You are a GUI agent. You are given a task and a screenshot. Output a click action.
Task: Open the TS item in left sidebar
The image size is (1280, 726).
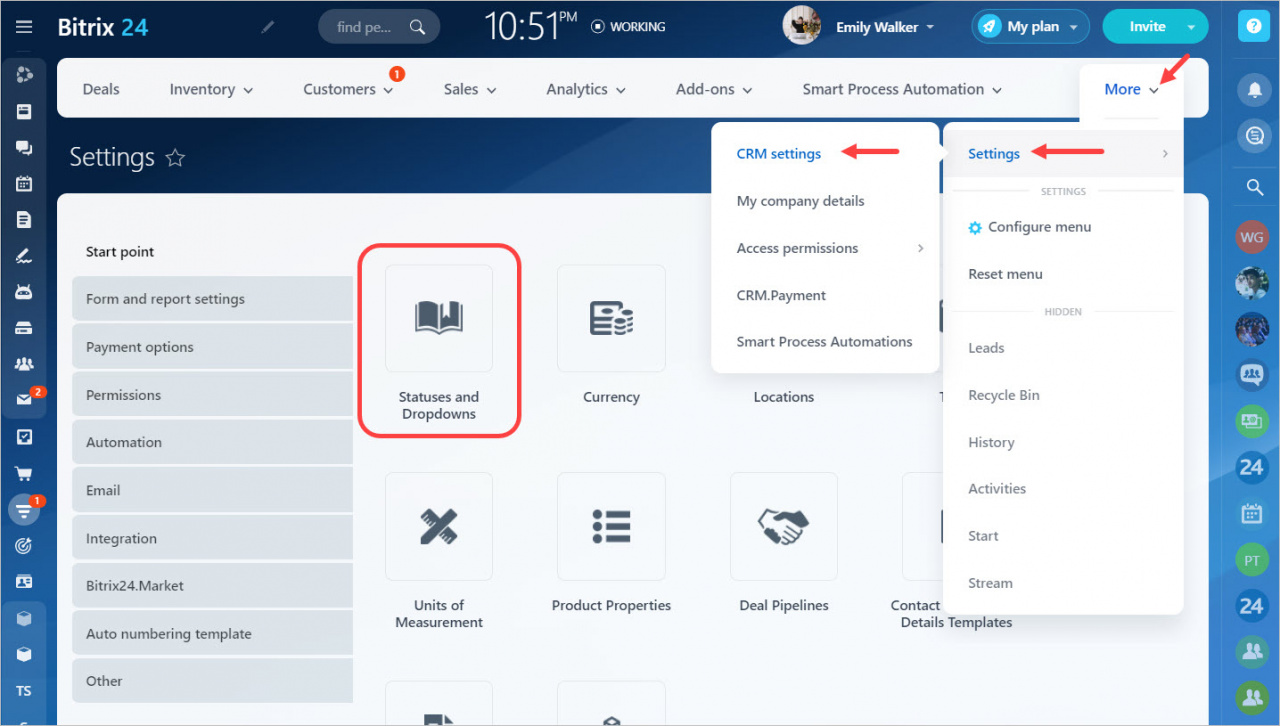24,691
